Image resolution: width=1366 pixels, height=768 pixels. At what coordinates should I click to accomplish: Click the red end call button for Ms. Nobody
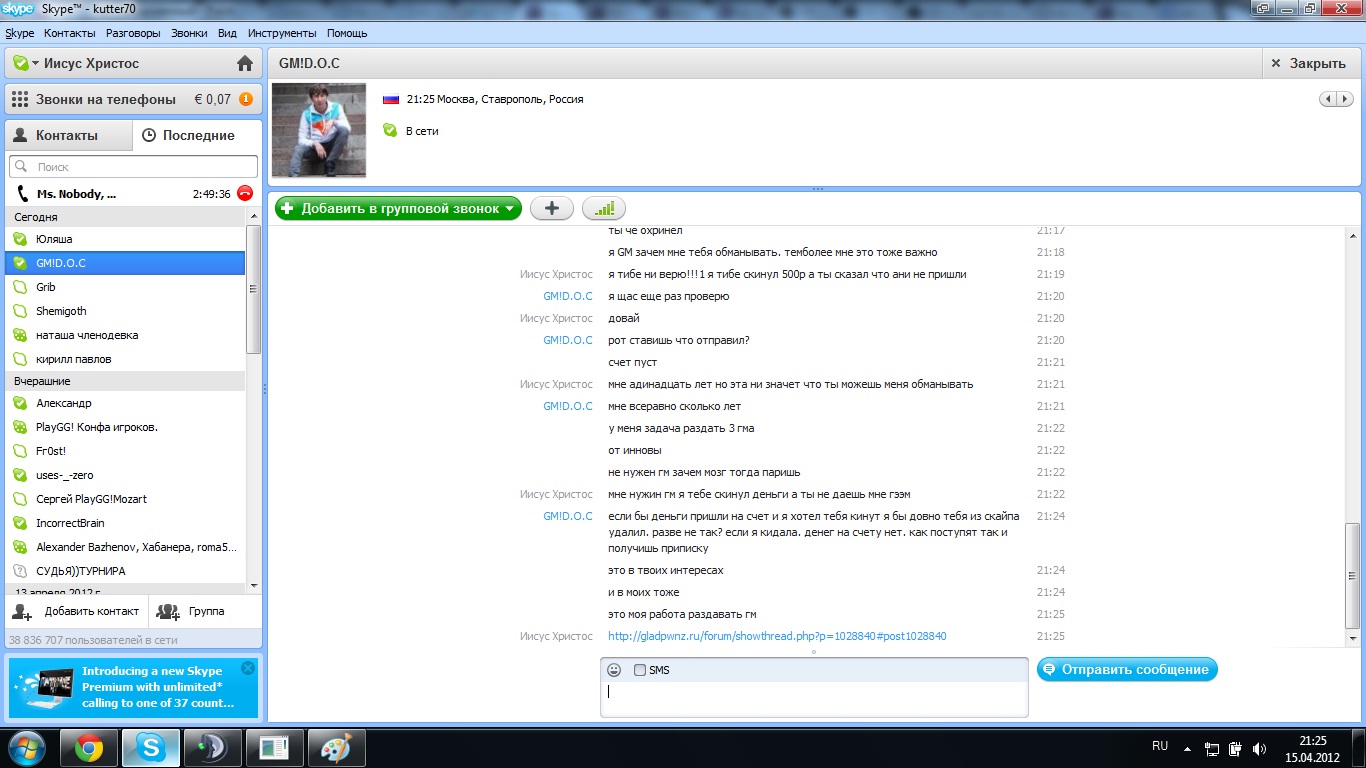[245, 194]
